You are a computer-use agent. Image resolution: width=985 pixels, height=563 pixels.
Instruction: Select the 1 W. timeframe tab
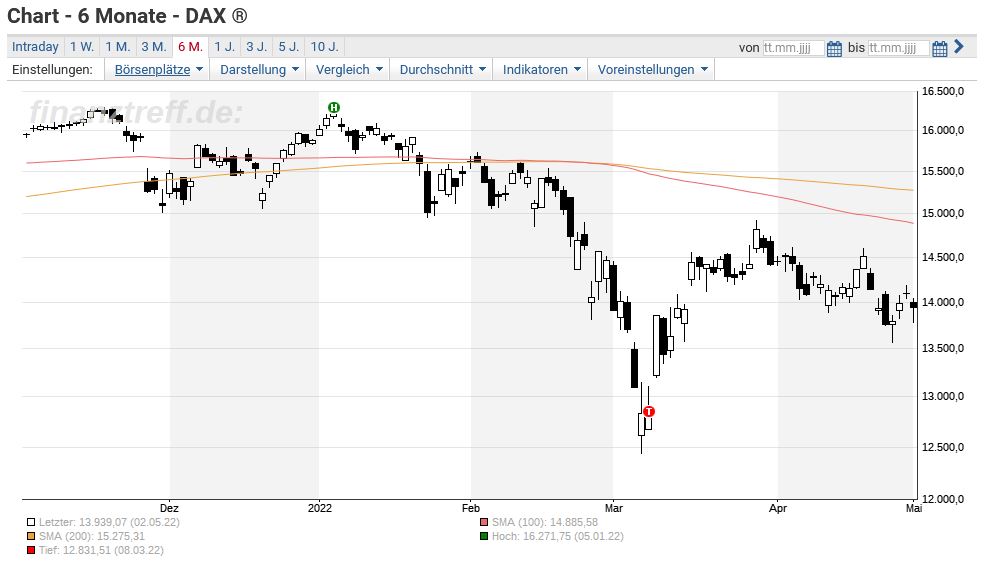click(x=82, y=46)
